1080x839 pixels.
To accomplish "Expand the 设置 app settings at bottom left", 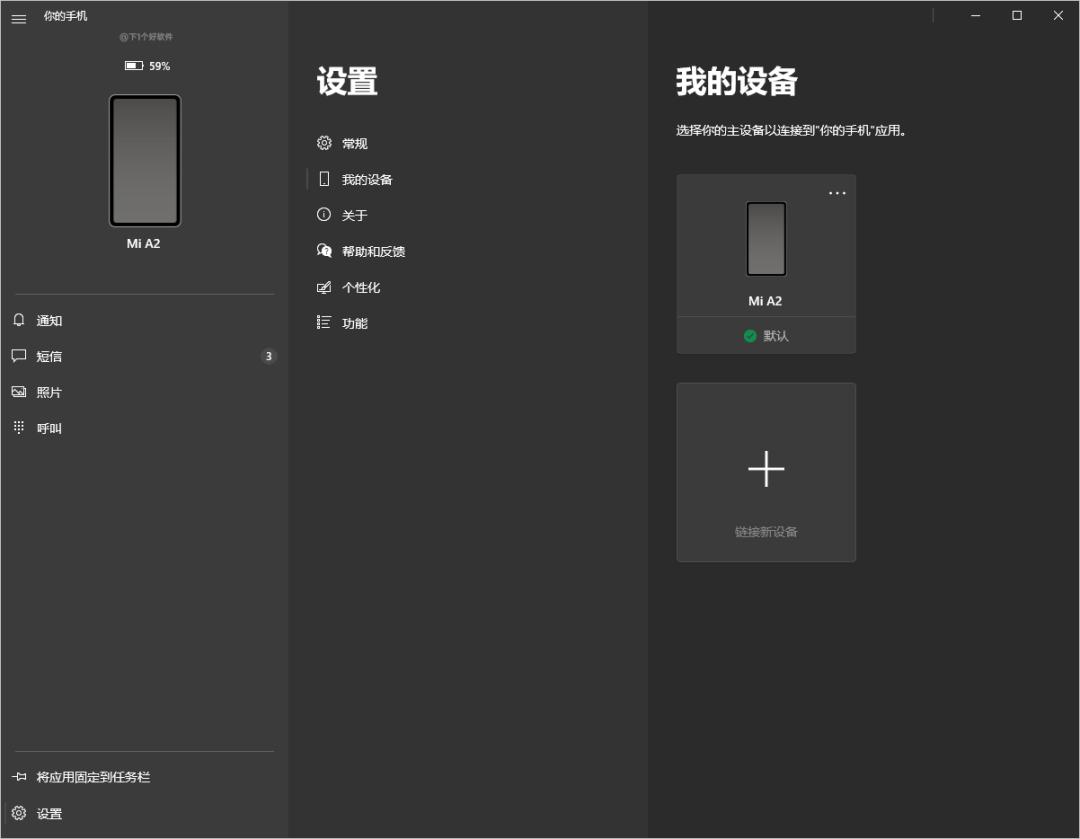I will click(48, 813).
